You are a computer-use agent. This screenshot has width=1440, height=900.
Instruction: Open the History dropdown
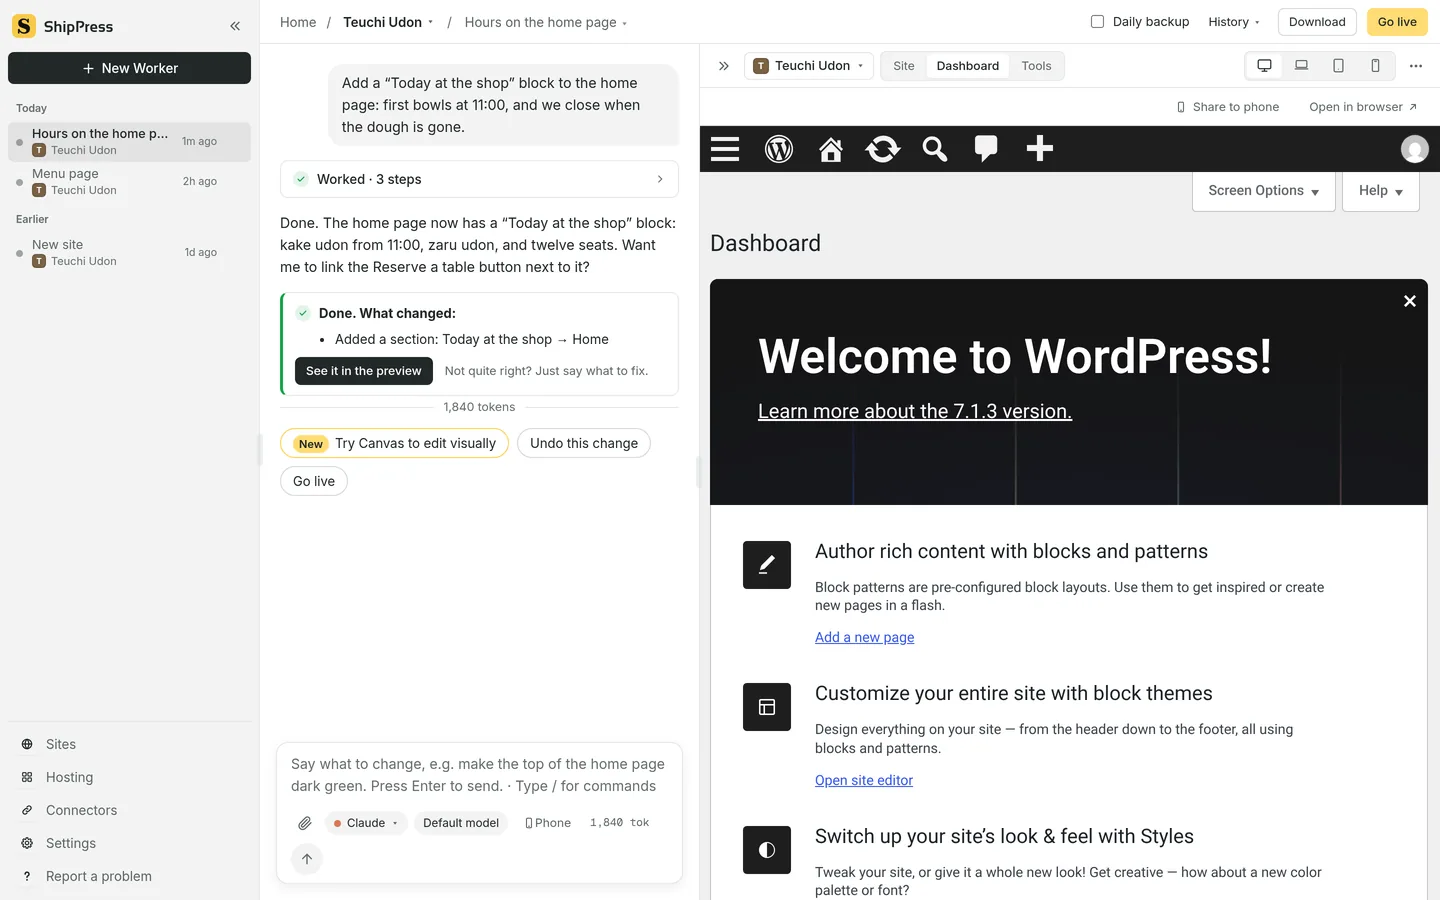(x=1234, y=22)
